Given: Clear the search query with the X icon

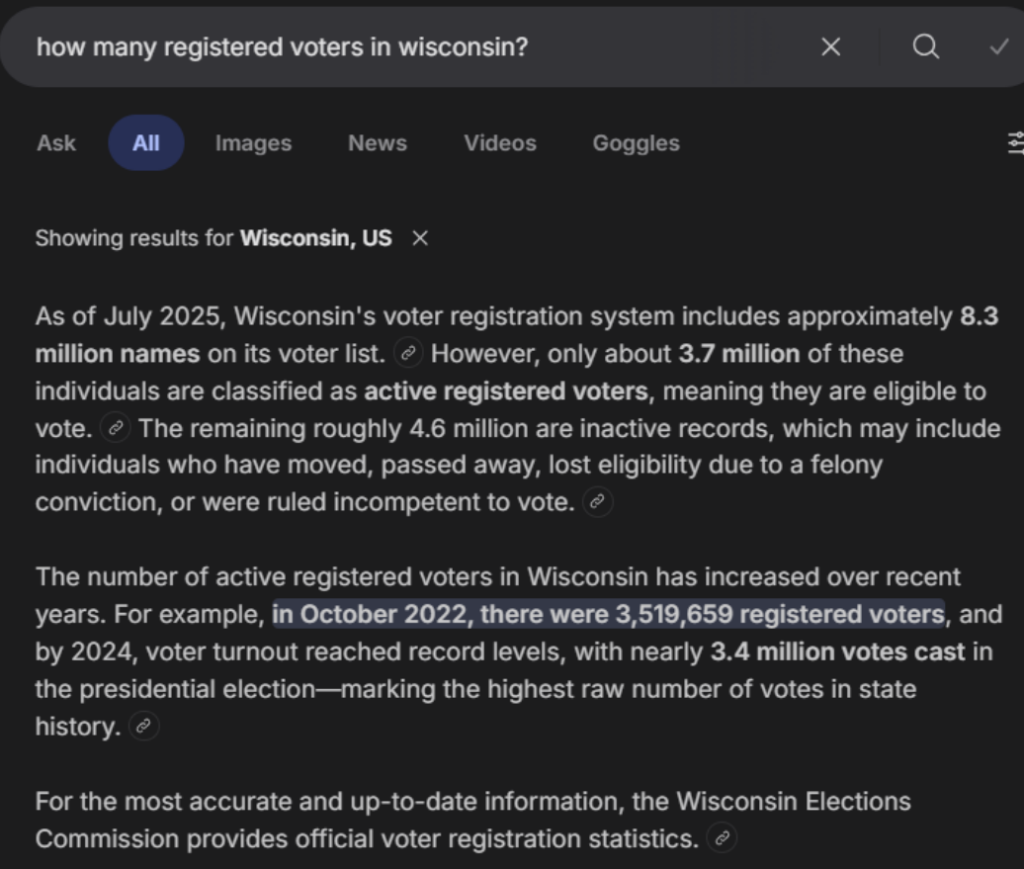Looking at the screenshot, I should point(830,47).
